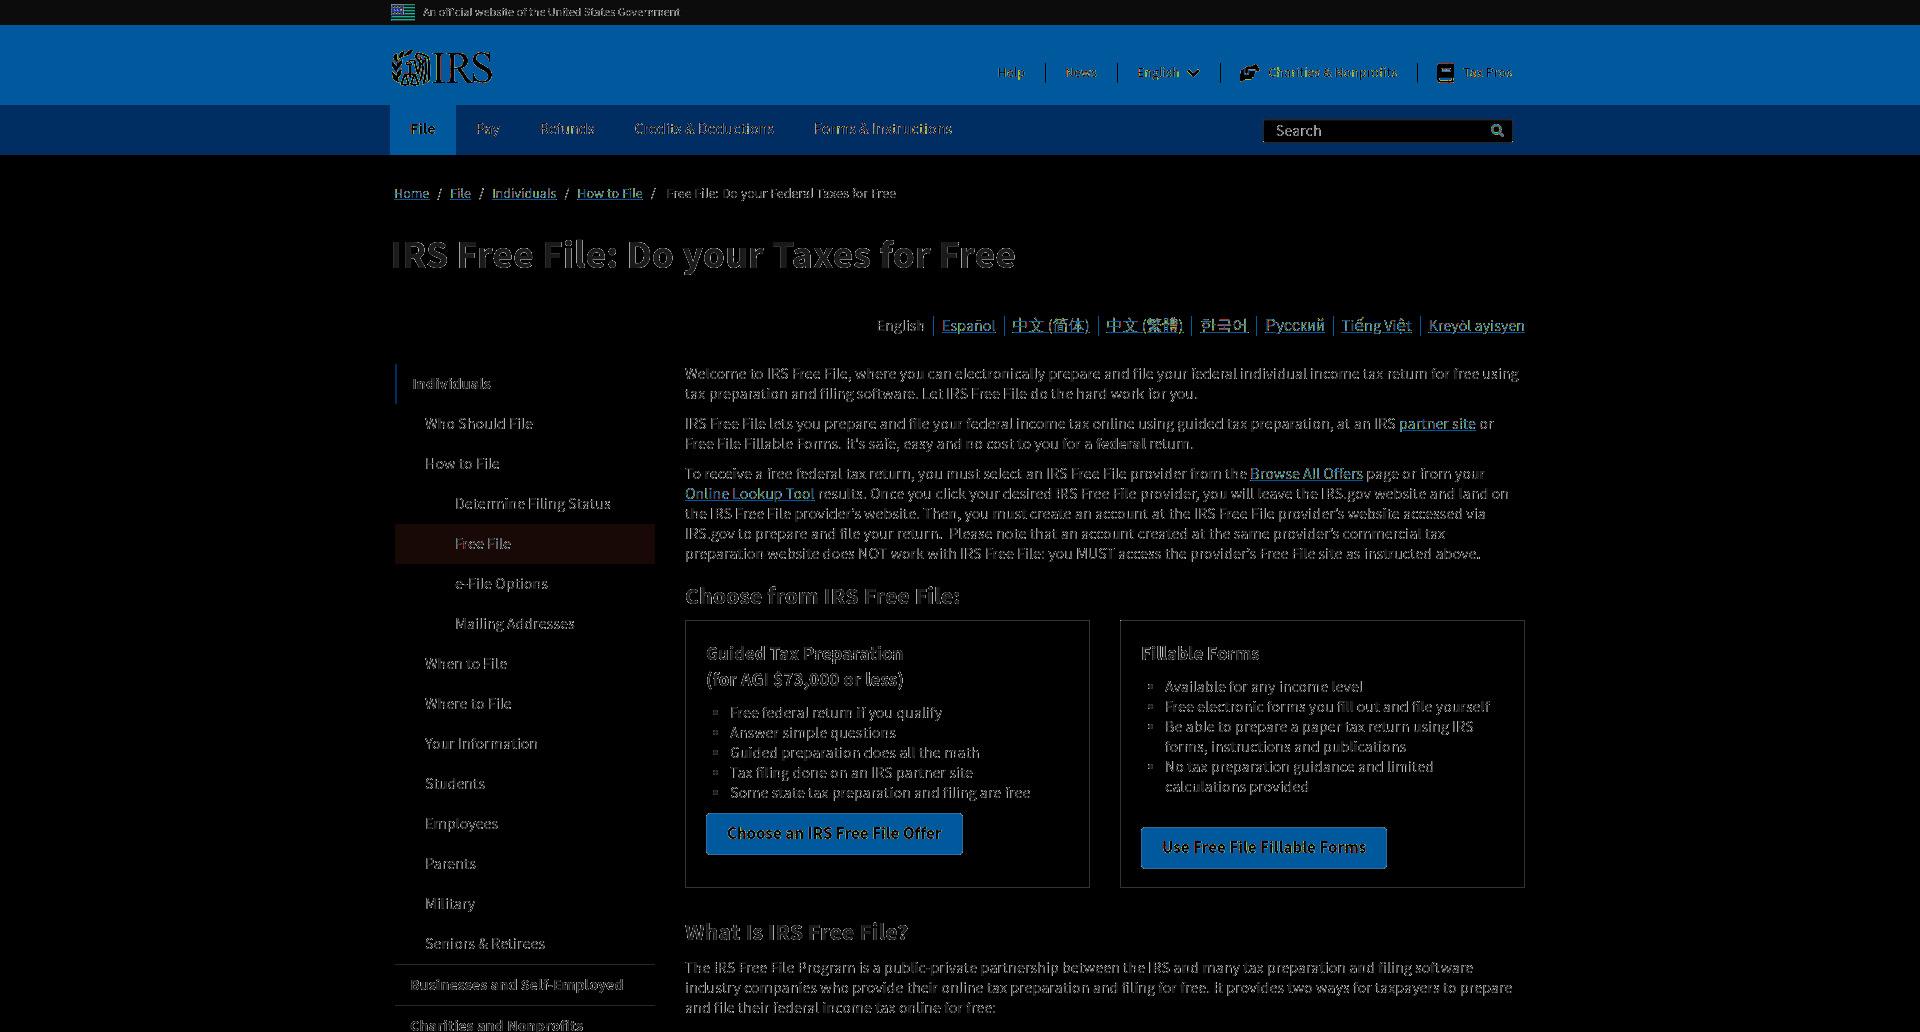Select Free File in sidebar
1920x1032 pixels.
coord(525,544)
